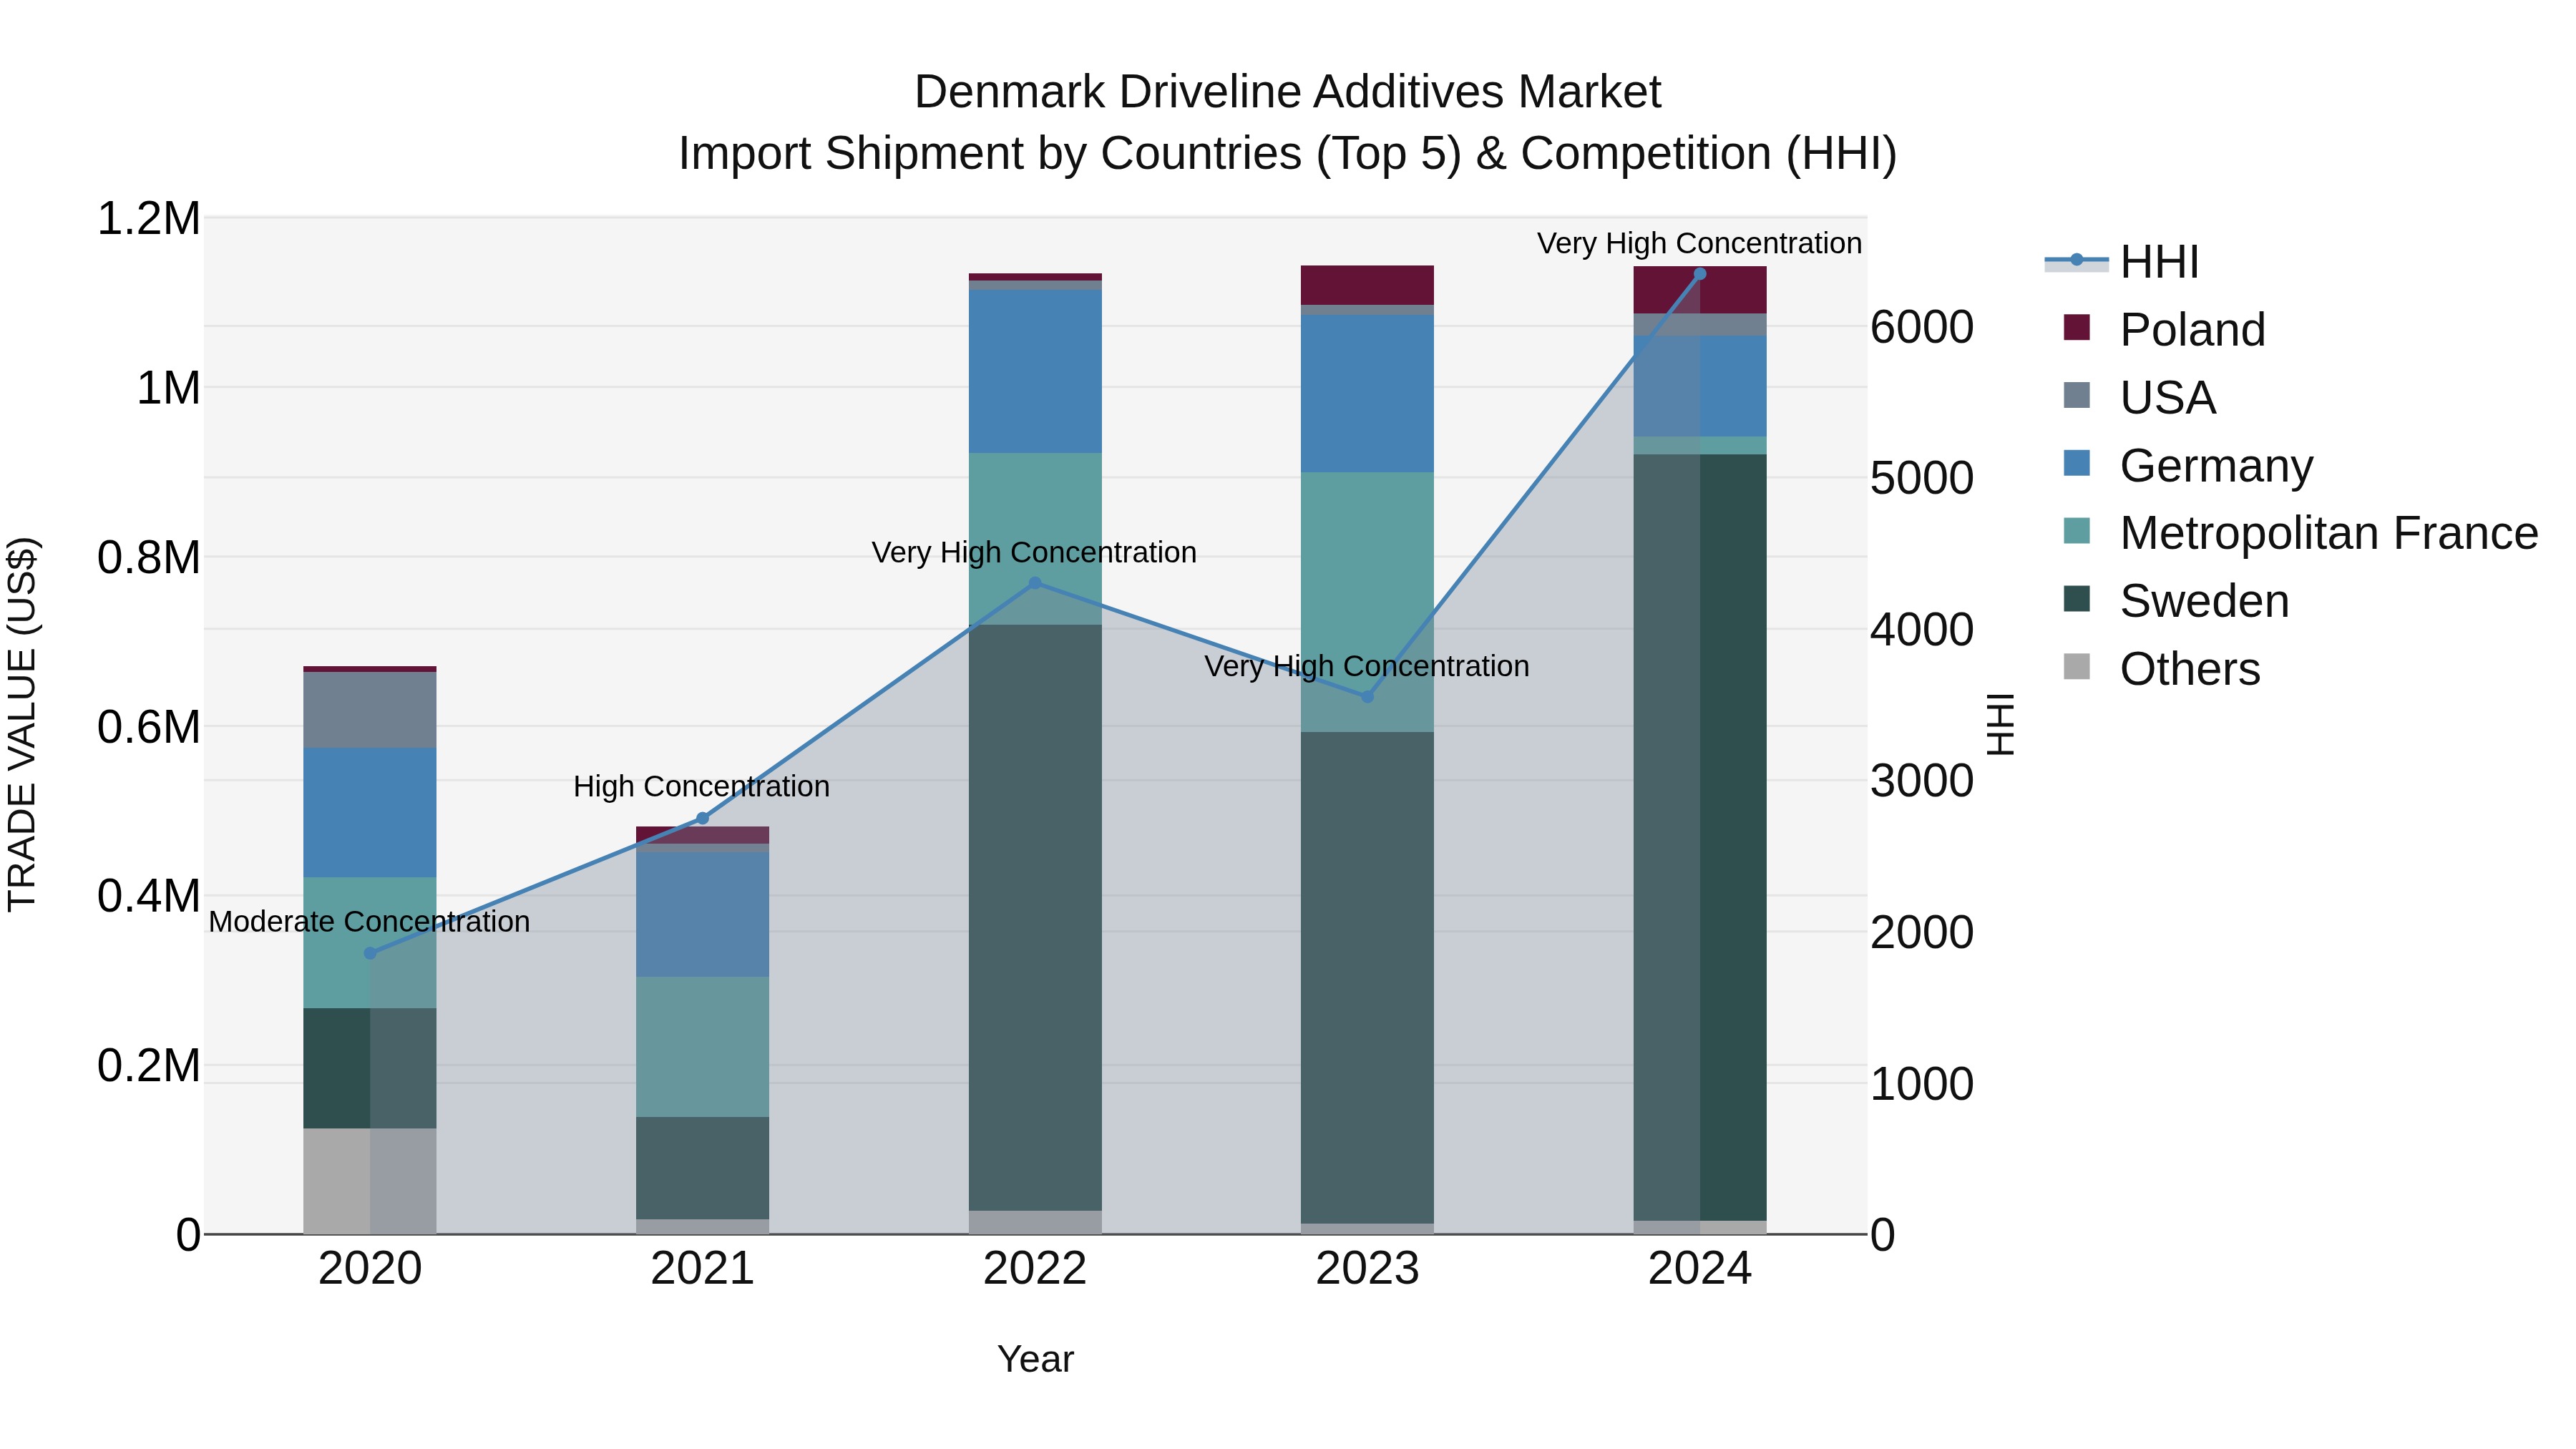Toggle the Germany series in legend
This screenshot has height=1449, width=2576.
[2188, 466]
